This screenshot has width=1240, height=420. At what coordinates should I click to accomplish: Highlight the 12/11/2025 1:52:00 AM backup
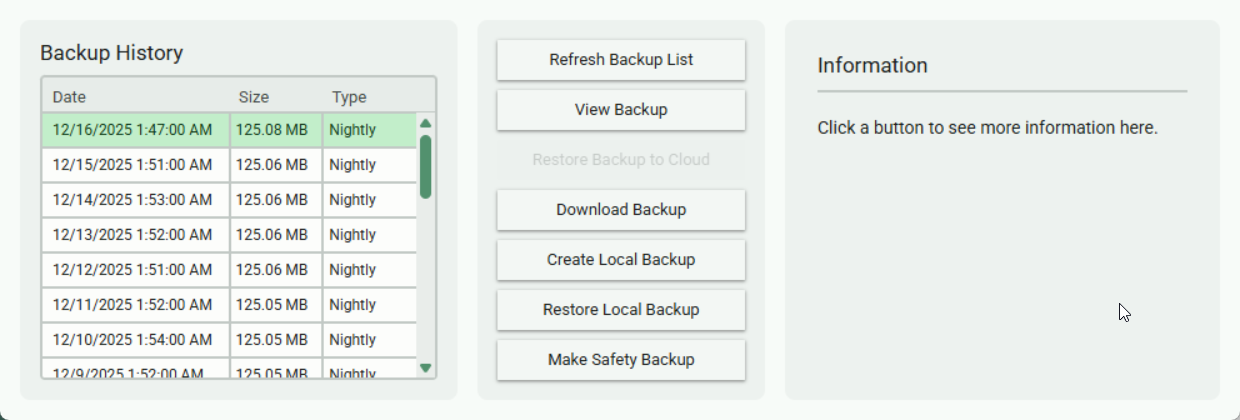coord(132,305)
